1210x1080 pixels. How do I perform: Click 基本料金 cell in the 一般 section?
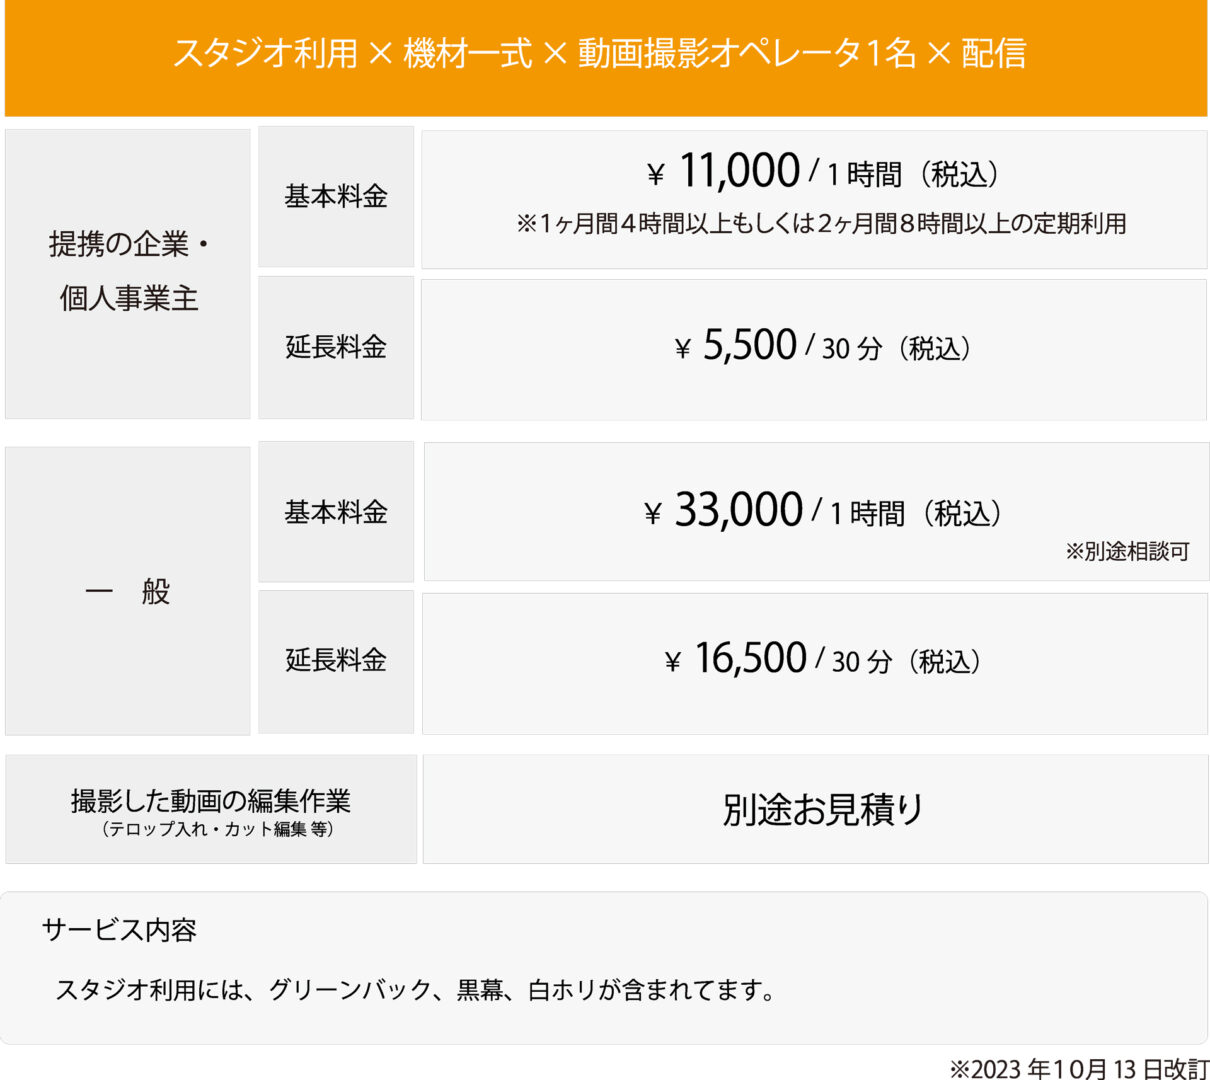point(336,512)
